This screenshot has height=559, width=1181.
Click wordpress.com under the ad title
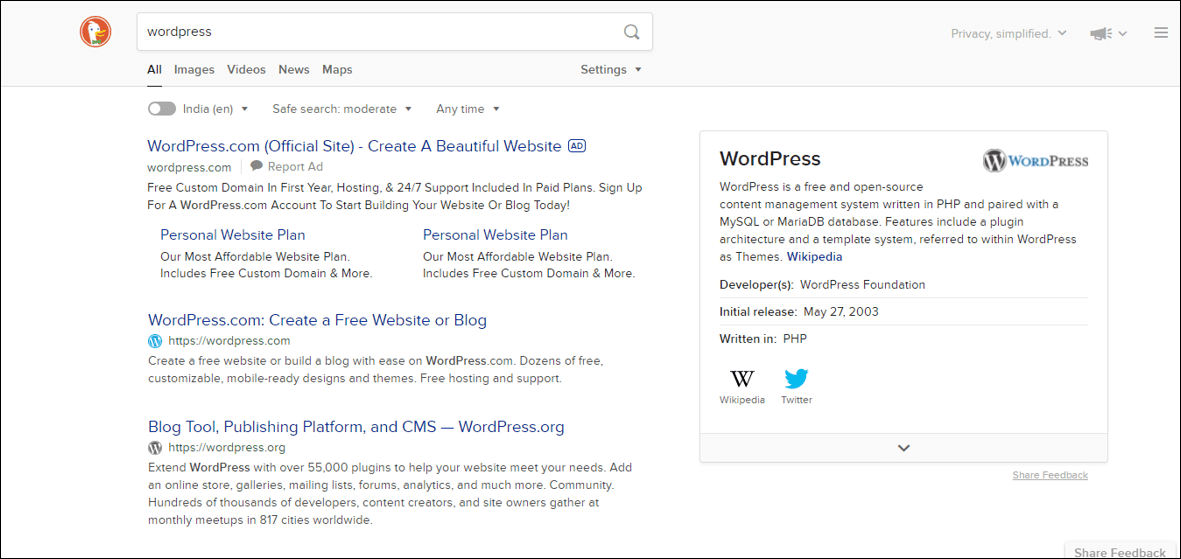[189, 166]
